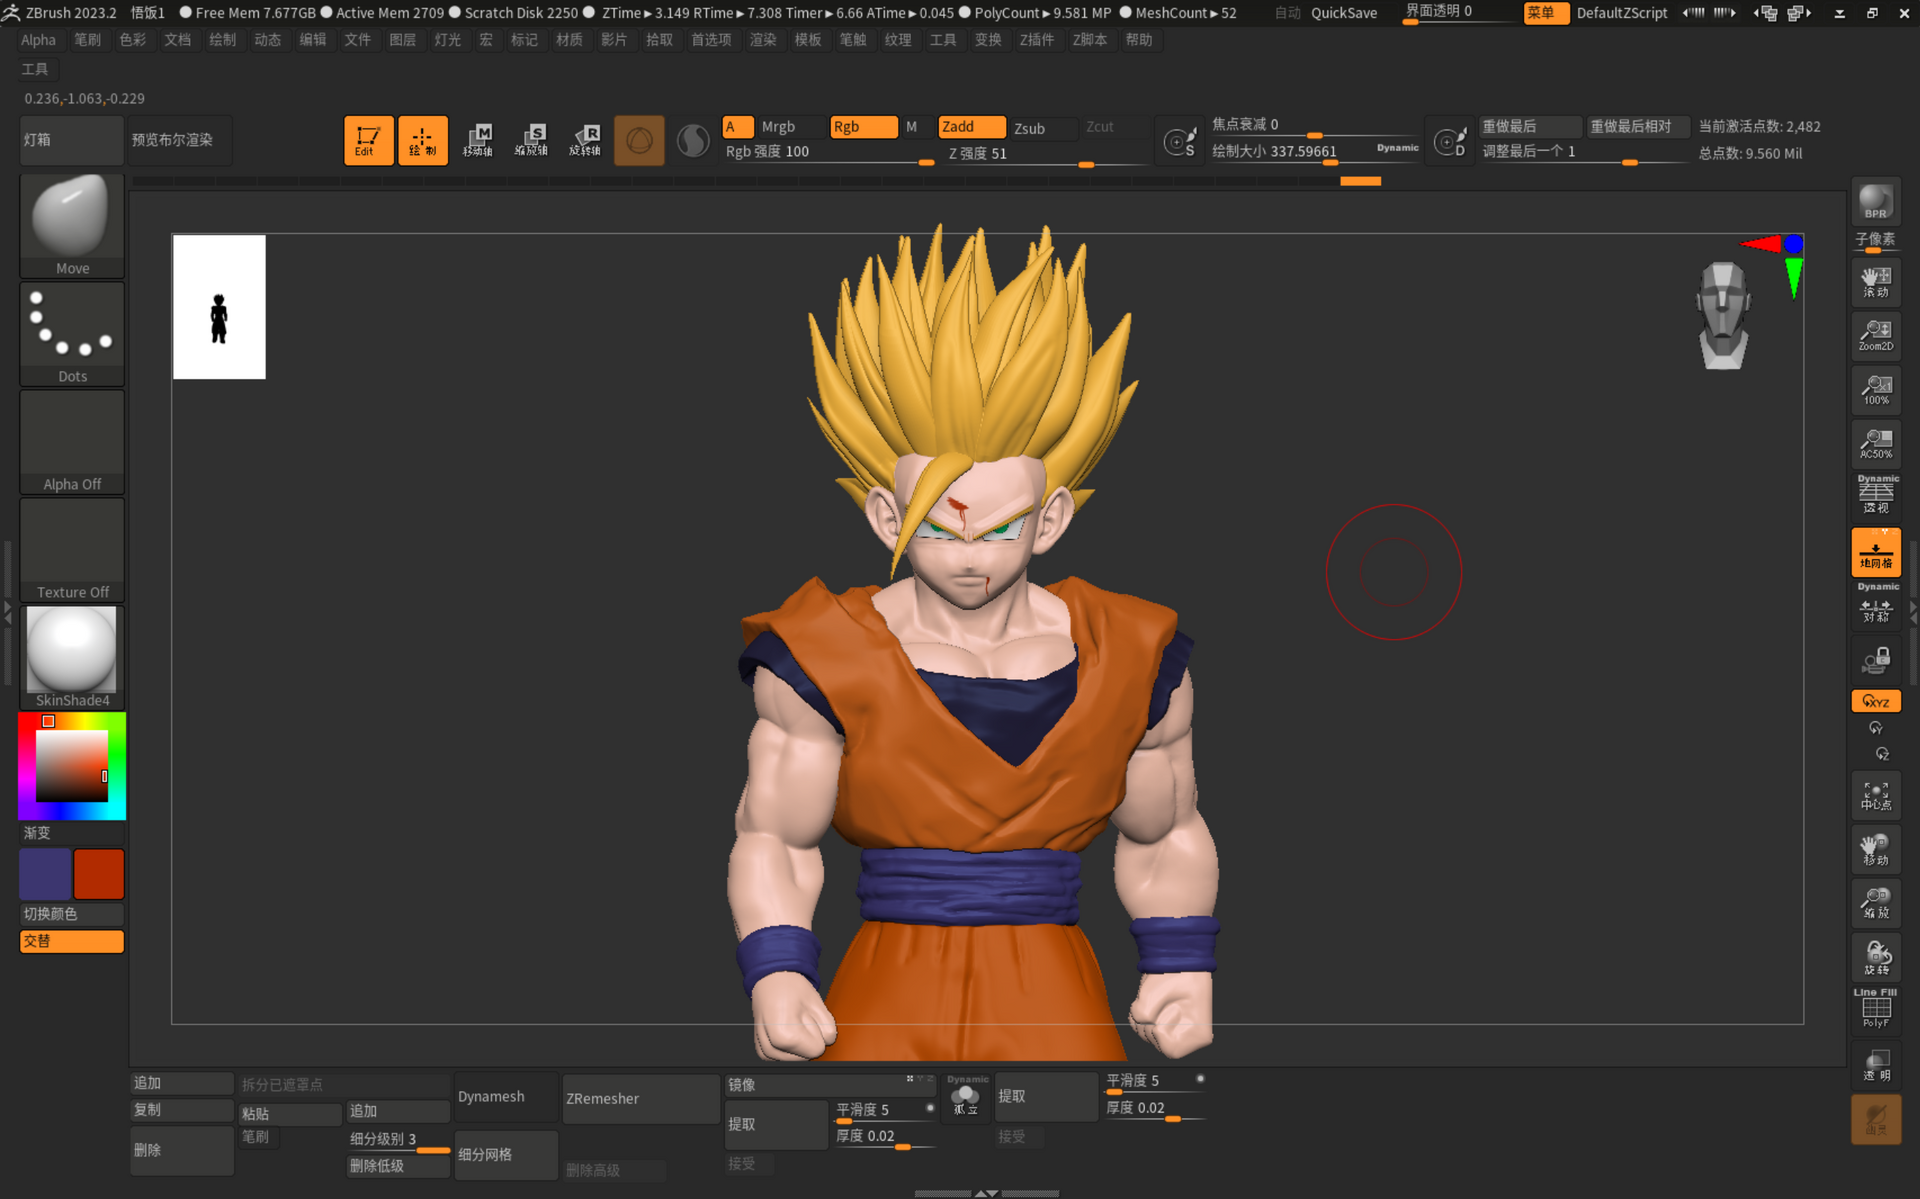Open the Alpha menu

(38, 40)
